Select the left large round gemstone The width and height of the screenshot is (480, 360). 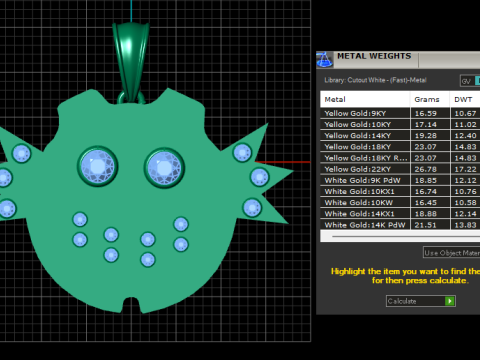click(98, 166)
